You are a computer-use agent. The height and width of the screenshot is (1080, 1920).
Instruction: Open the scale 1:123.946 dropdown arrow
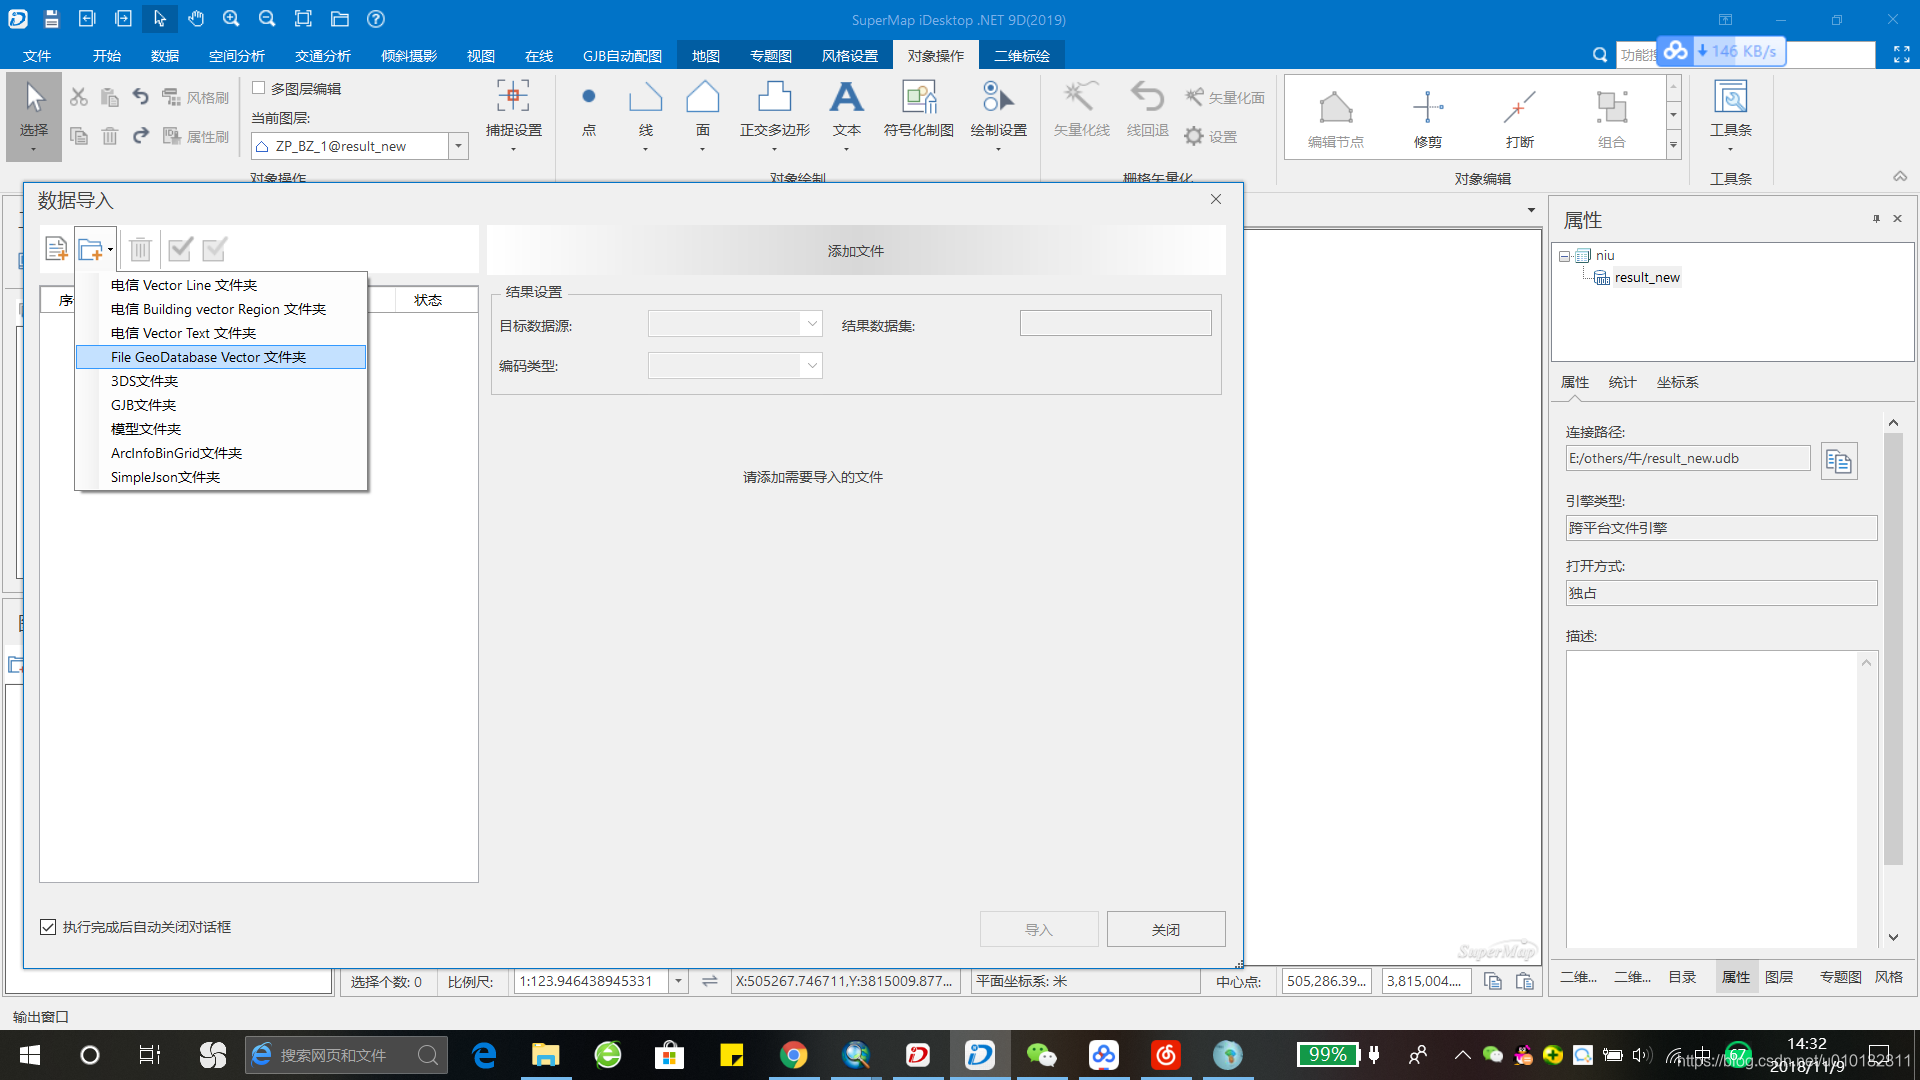coord(678,982)
